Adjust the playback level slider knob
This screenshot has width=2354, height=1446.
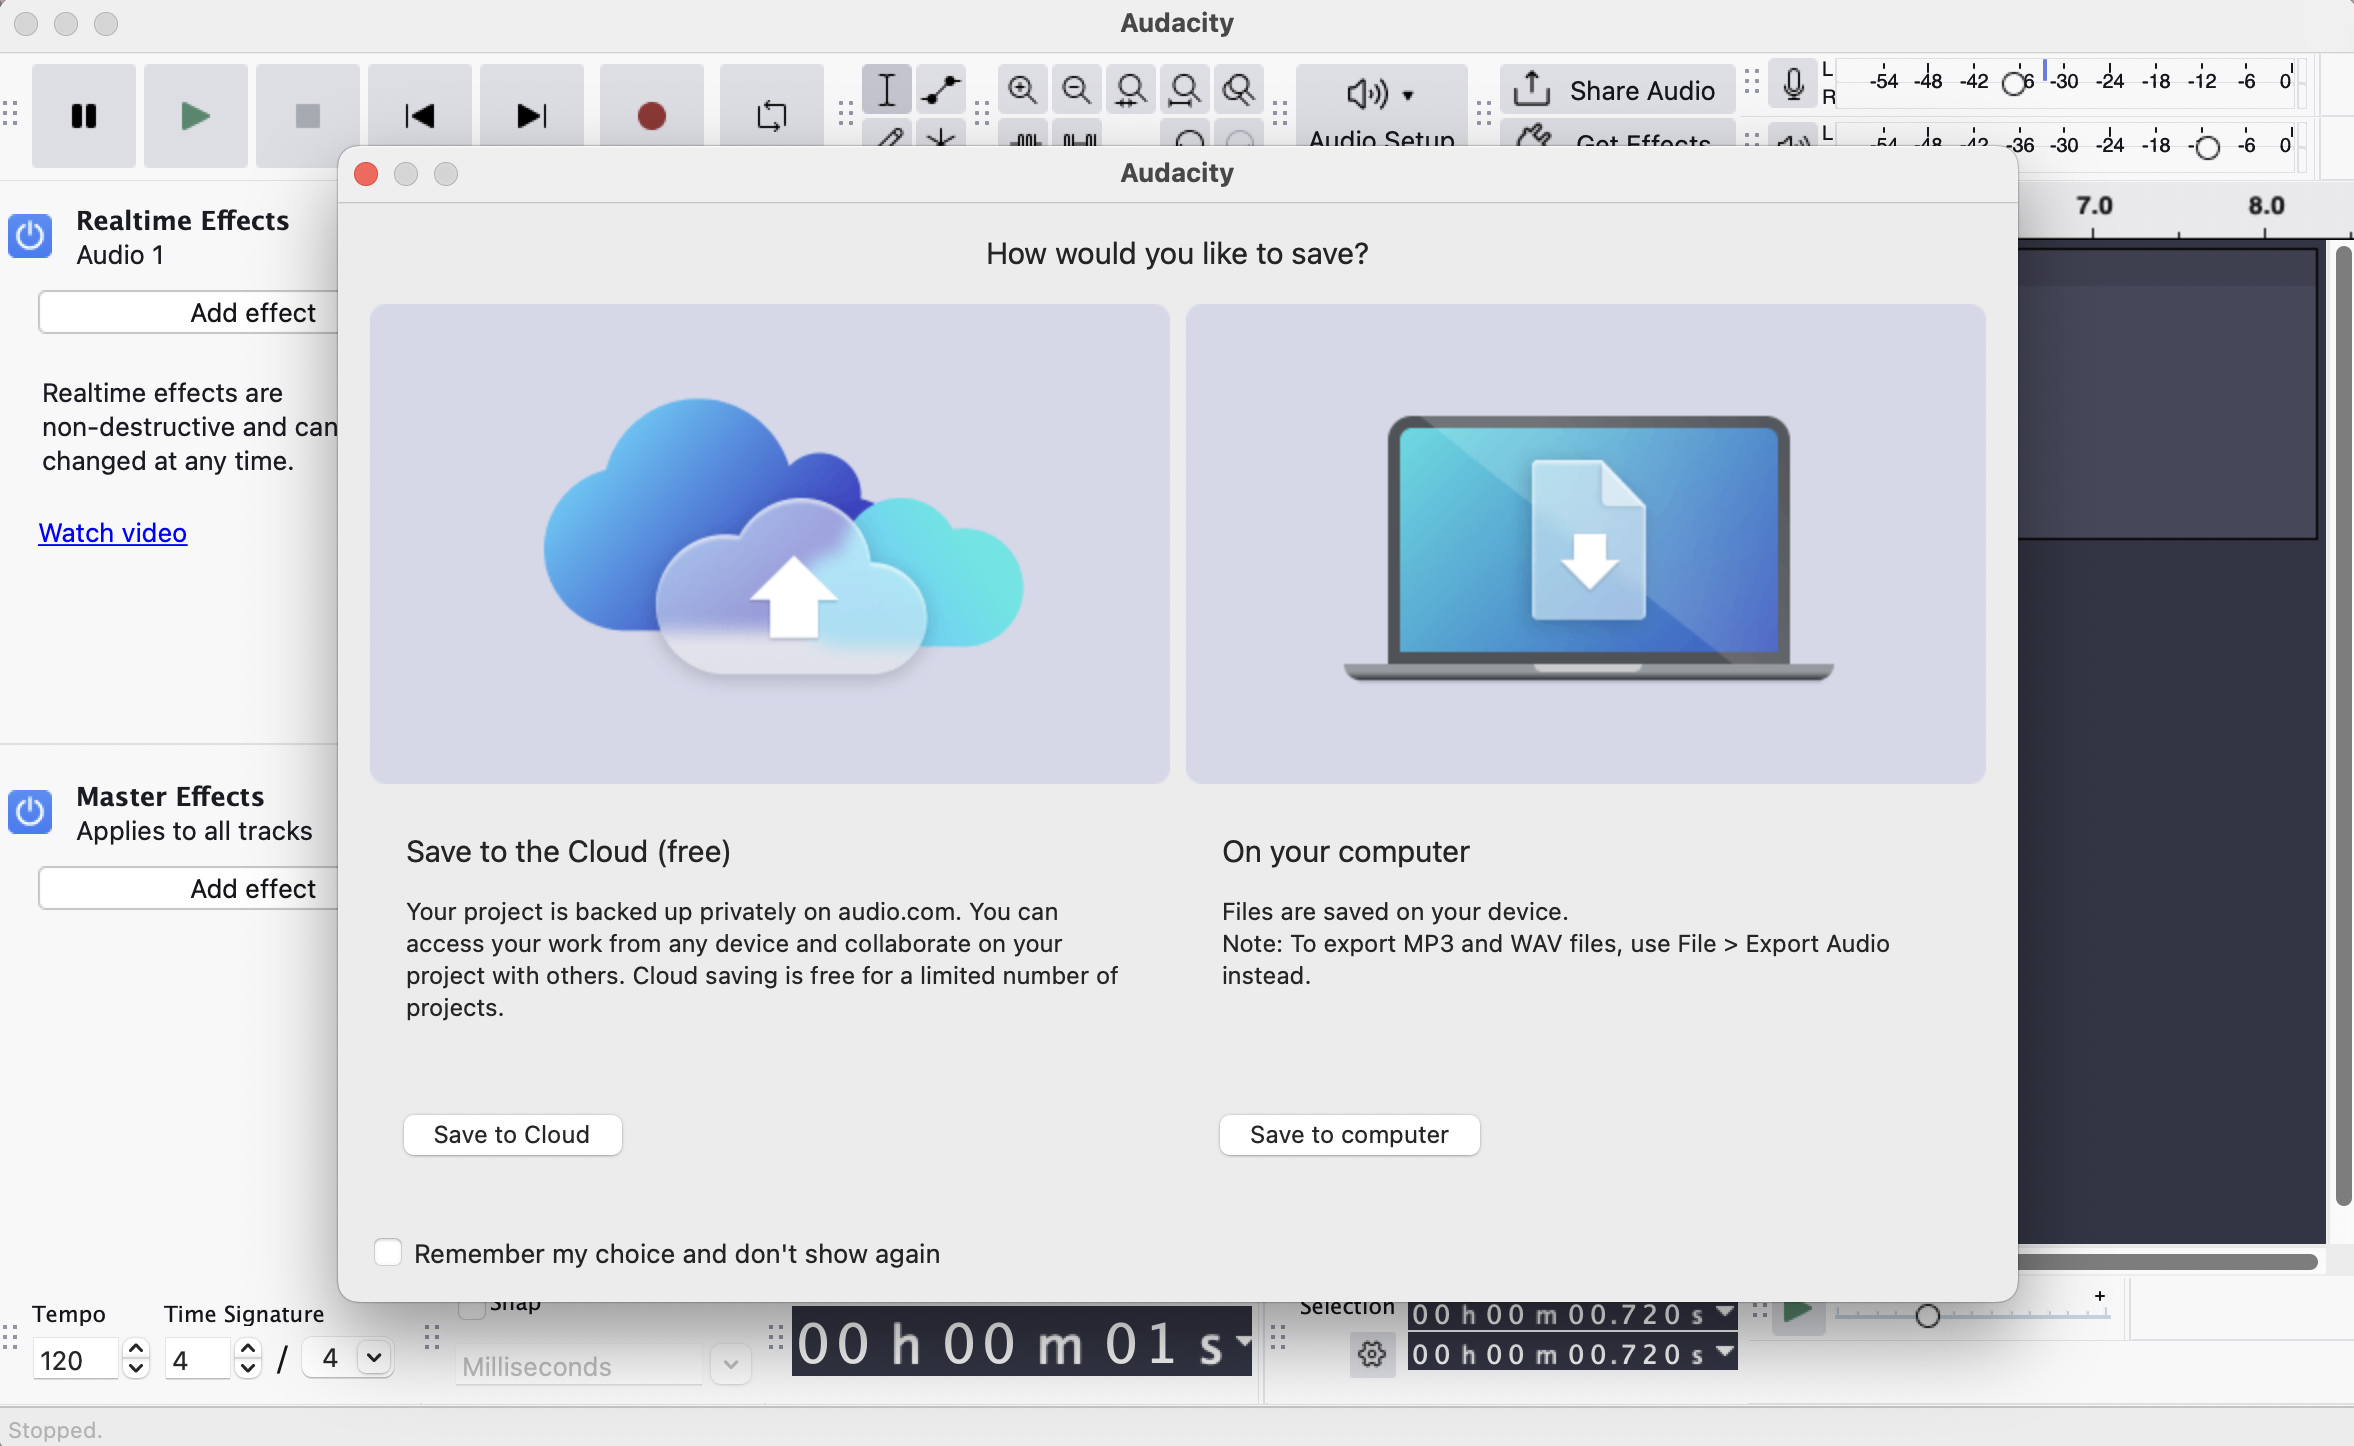2206,148
